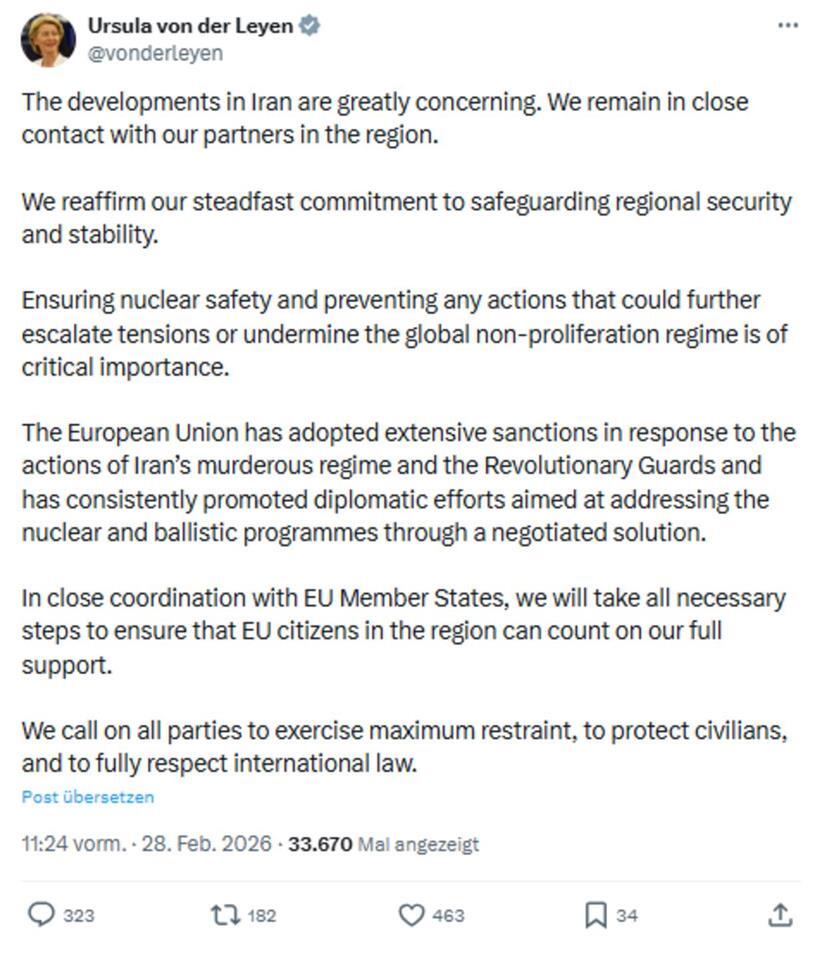Like the post with the heart icon

pos(411,914)
